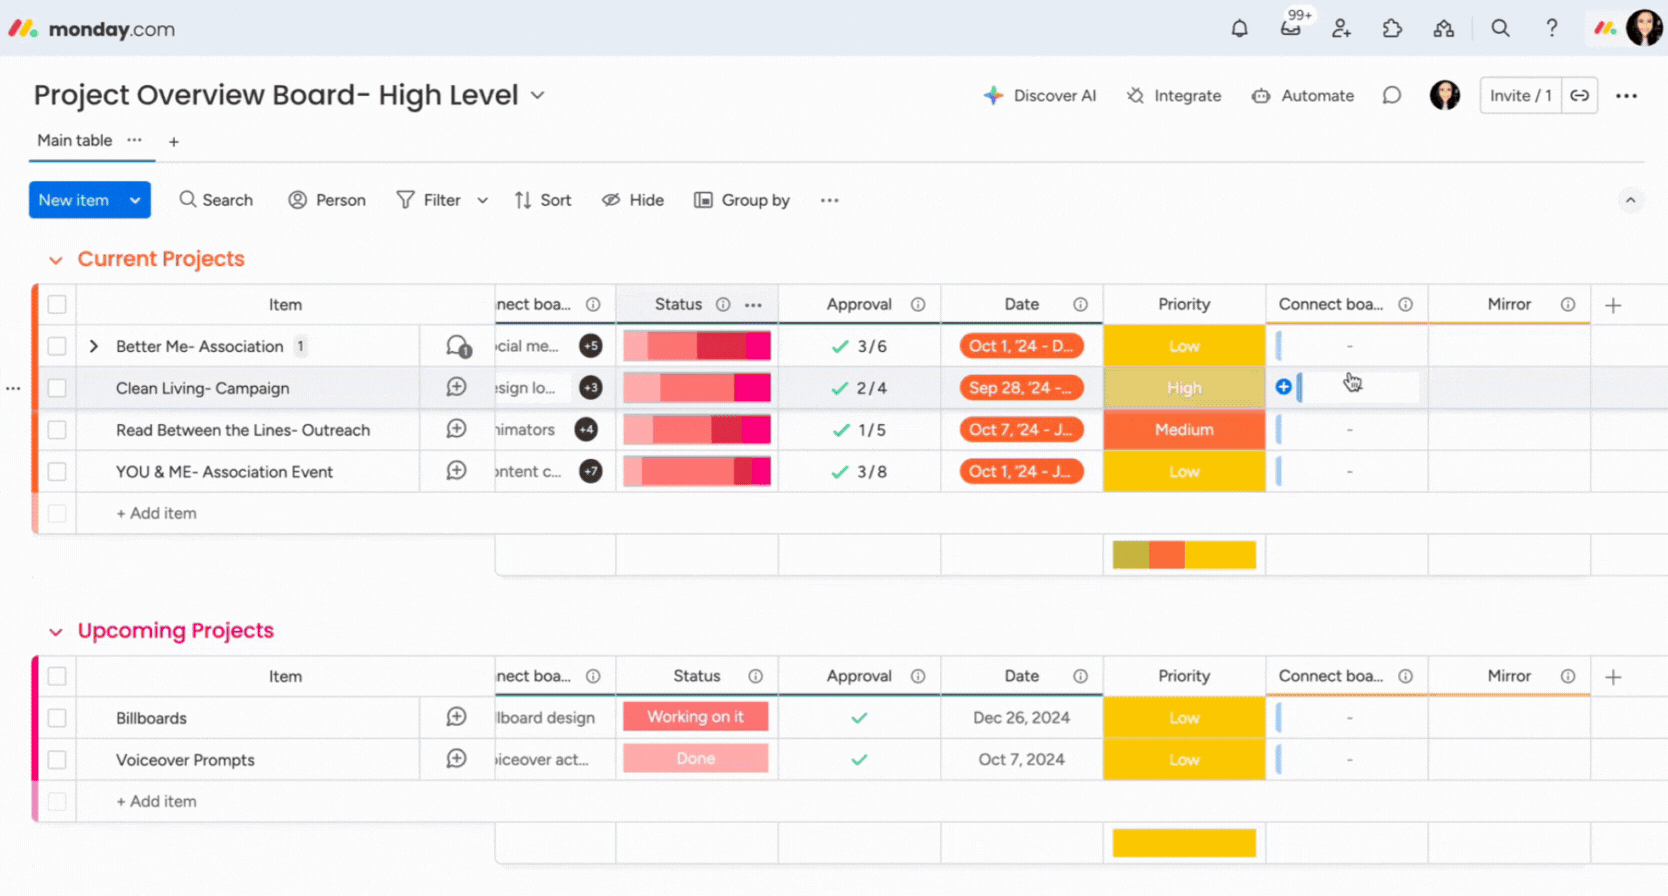Collapse the board header with the up chevron

pos(1630,200)
